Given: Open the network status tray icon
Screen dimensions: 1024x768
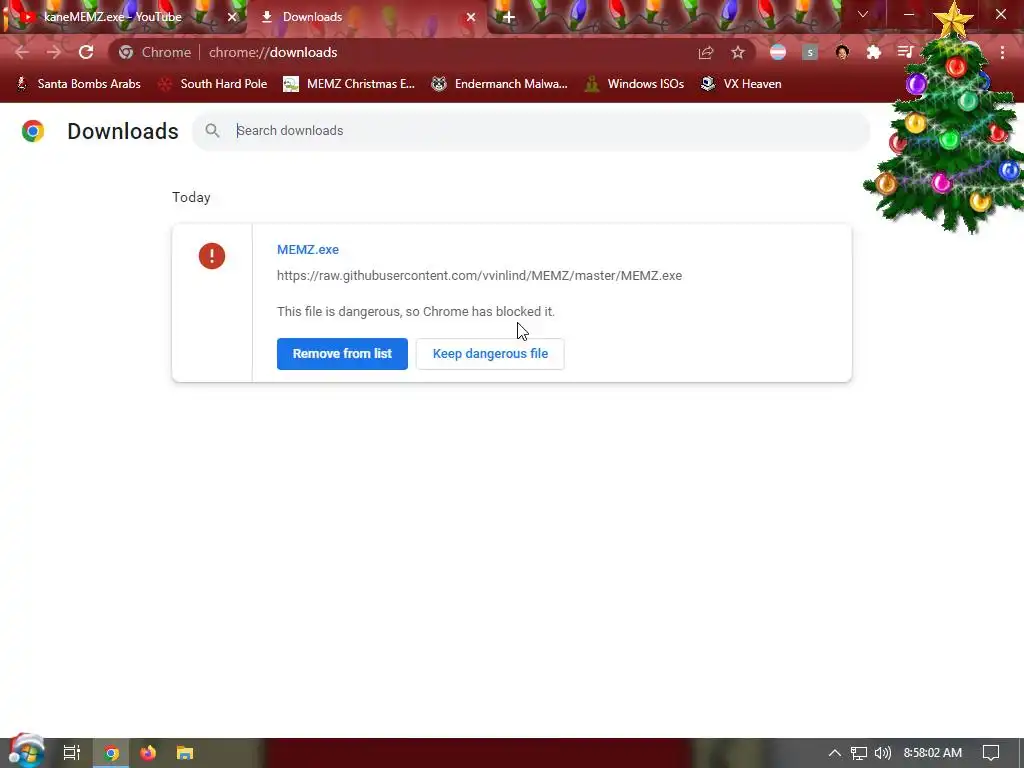Looking at the screenshot, I should (859, 753).
